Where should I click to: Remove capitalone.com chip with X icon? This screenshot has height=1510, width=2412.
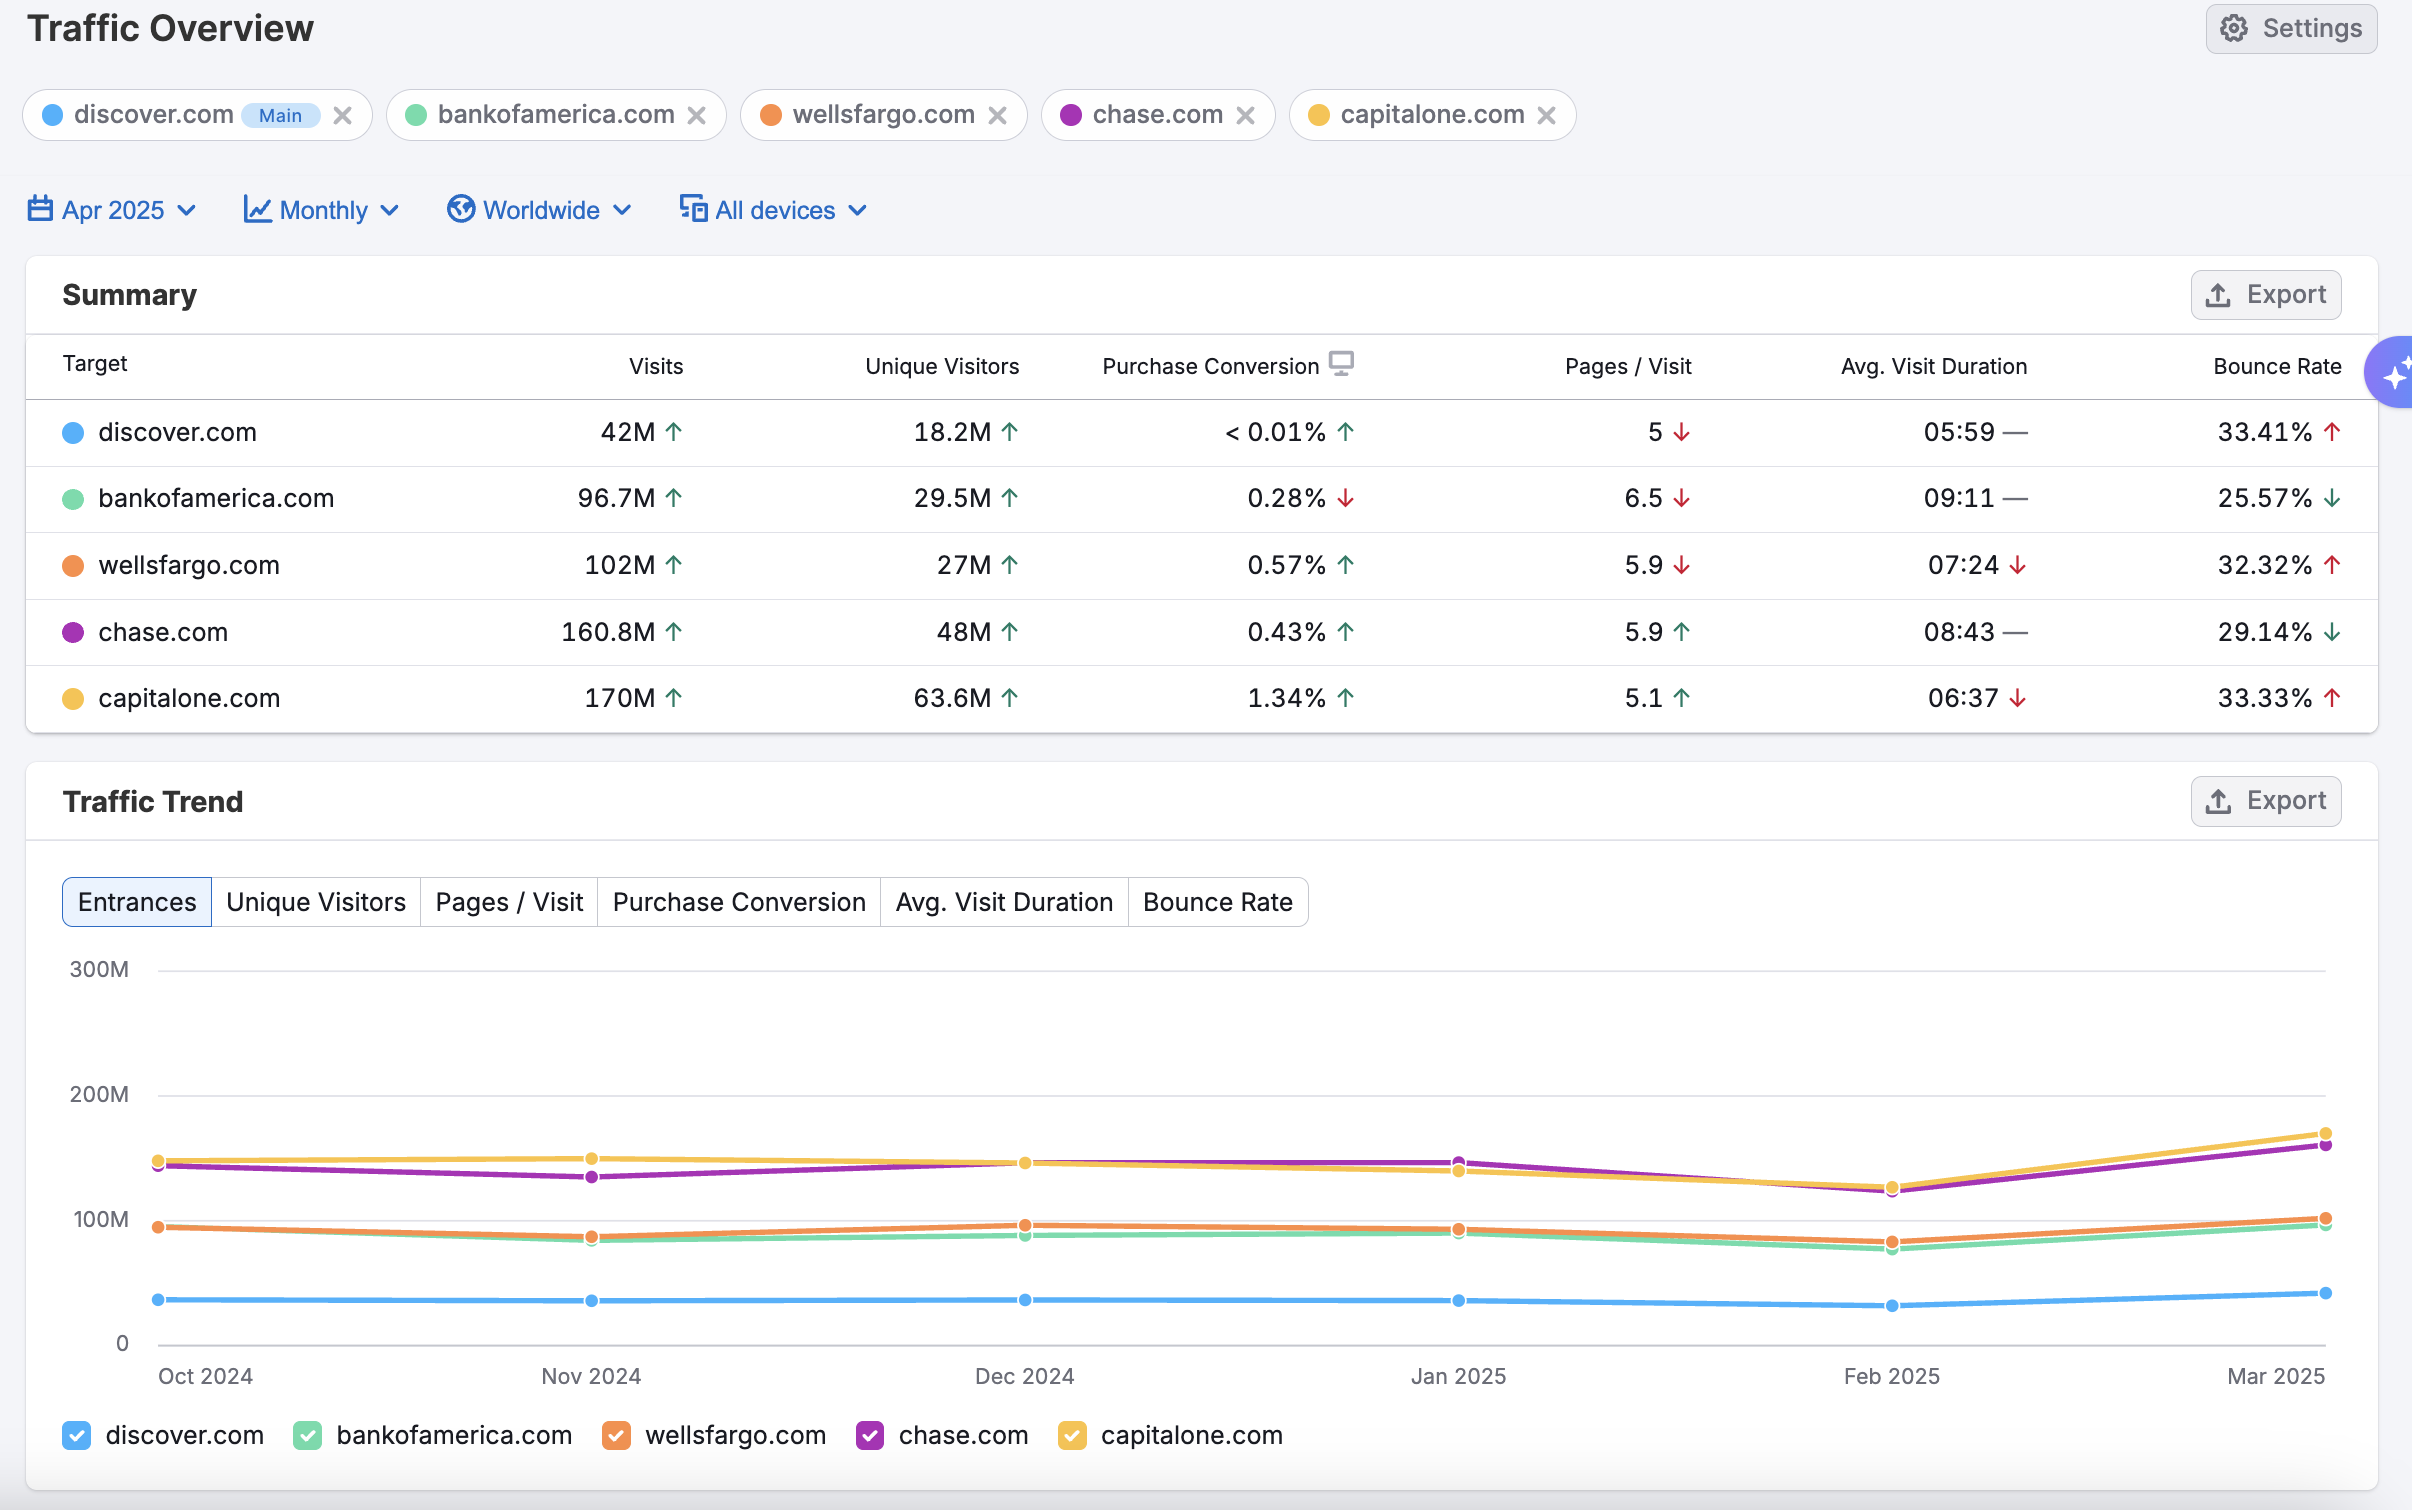pyautogui.click(x=1546, y=116)
